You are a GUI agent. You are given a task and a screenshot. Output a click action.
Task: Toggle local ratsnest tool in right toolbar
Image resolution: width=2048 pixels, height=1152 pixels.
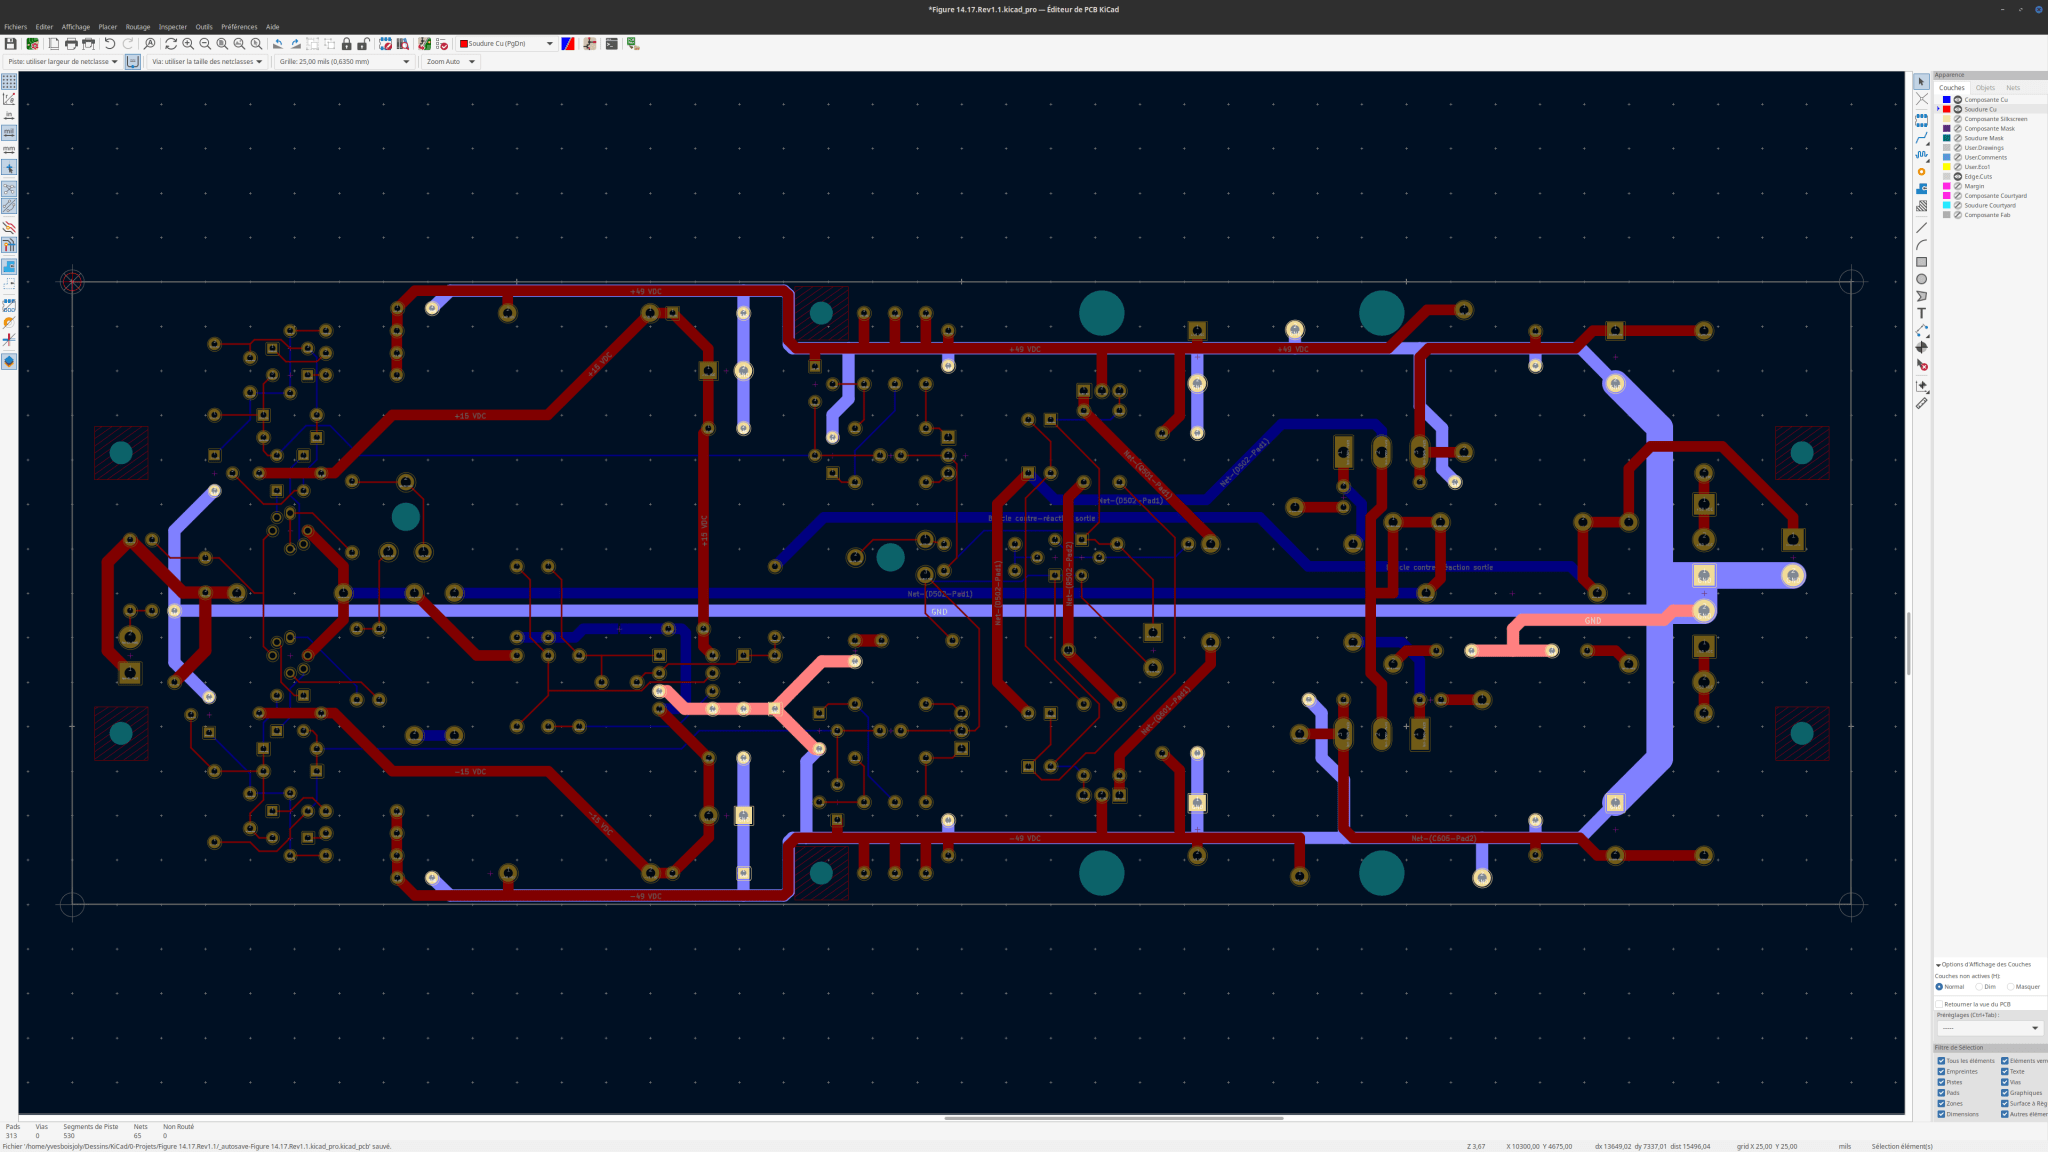(1921, 99)
